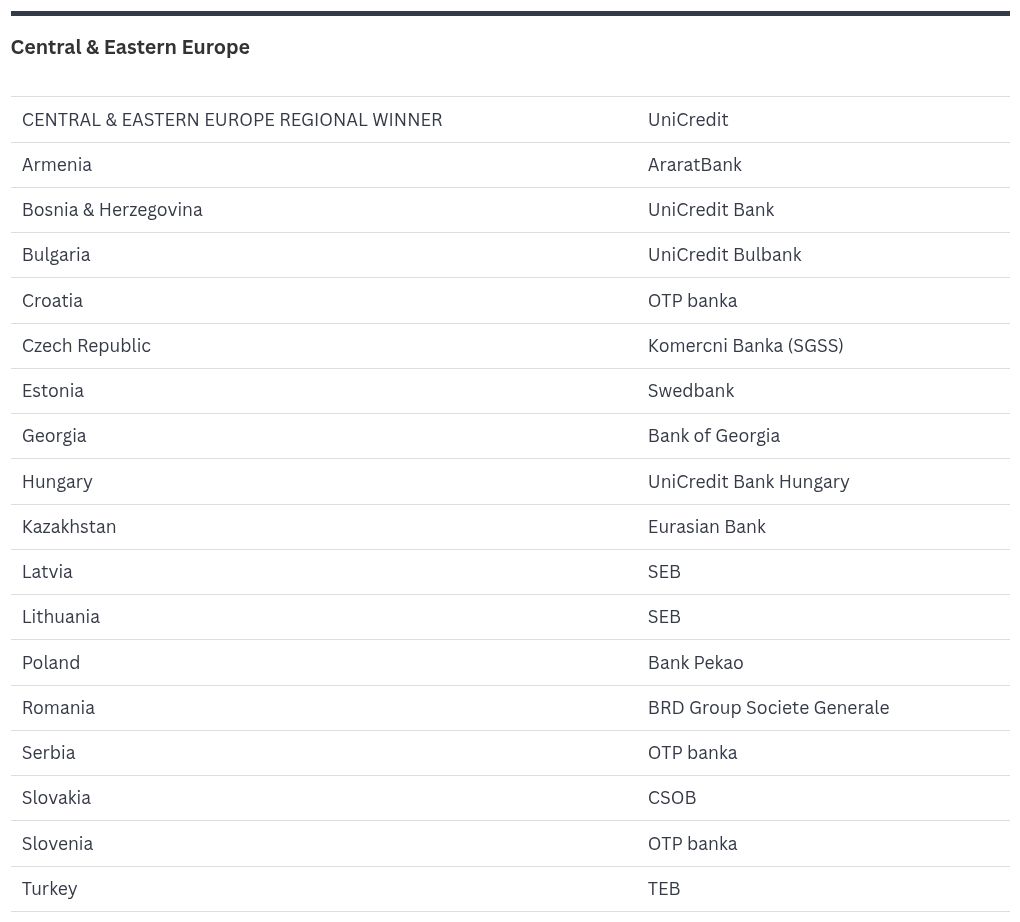Click the Armenia row label

click(x=57, y=165)
